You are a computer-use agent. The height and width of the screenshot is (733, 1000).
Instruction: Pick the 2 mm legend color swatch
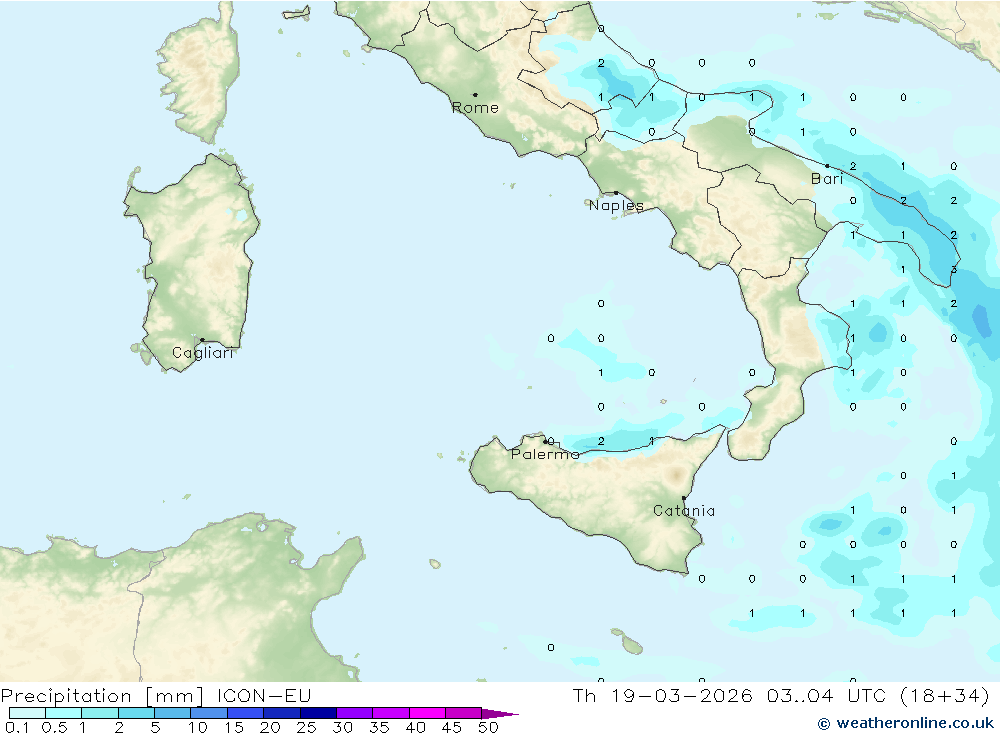click(x=136, y=713)
